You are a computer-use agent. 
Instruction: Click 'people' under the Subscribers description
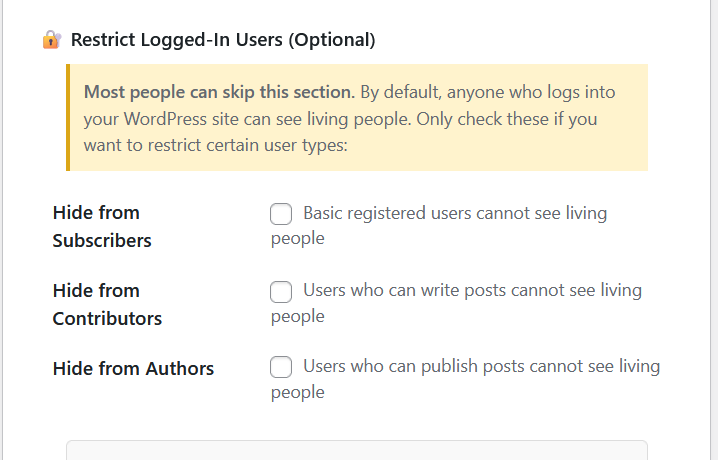click(x=297, y=239)
